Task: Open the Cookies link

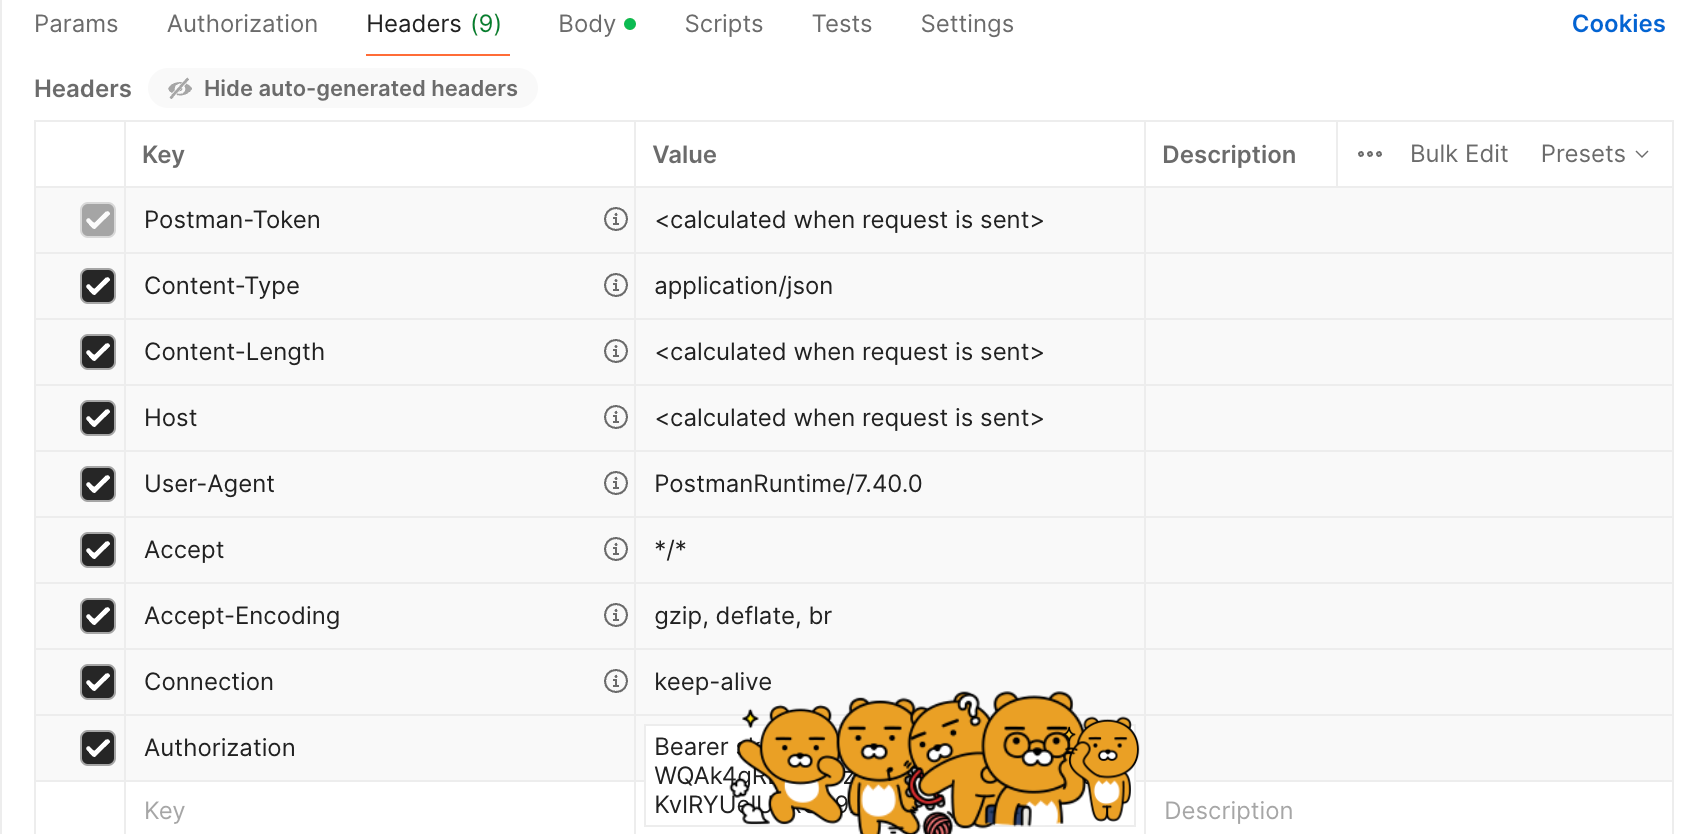Action: coord(1618,24)
